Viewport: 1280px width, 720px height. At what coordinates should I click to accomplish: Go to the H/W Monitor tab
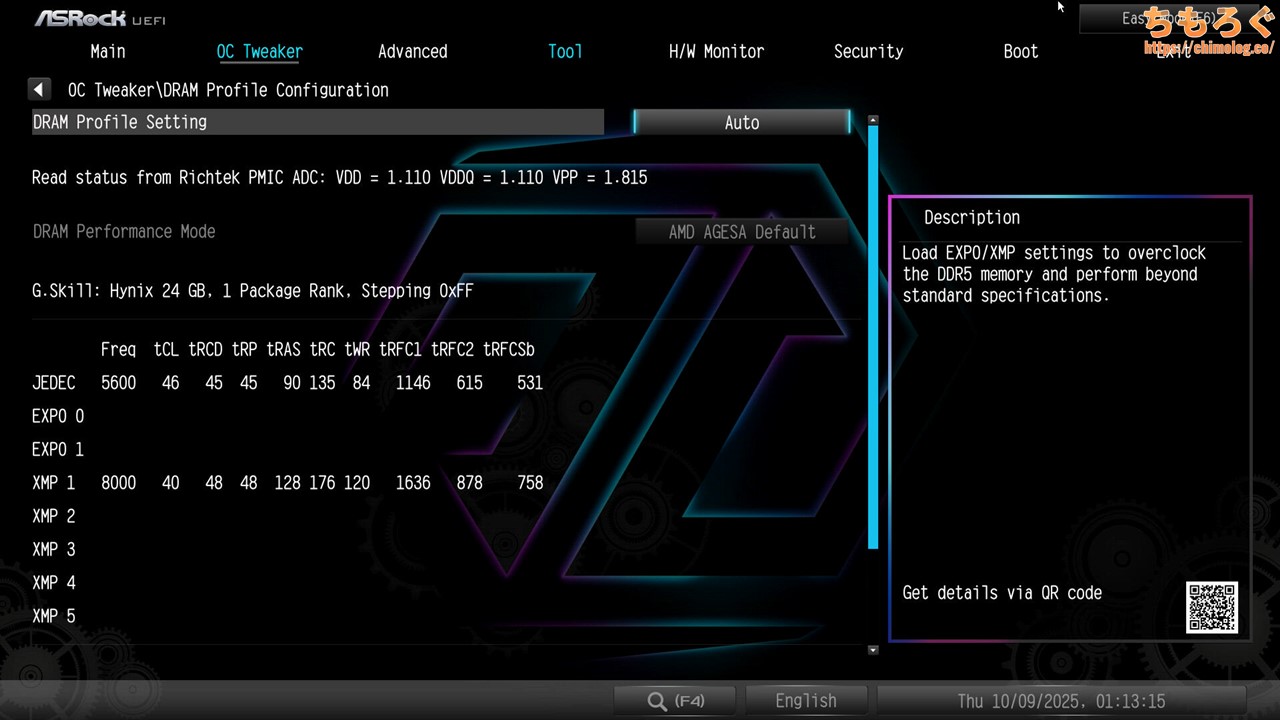pos(716,52)
